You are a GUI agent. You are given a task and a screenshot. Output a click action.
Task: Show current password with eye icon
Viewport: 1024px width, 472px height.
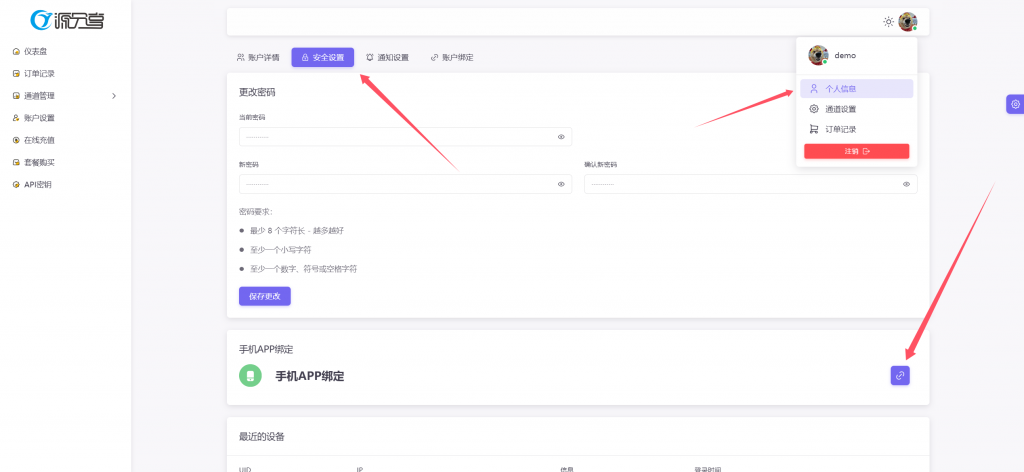[x=561, y=136]
